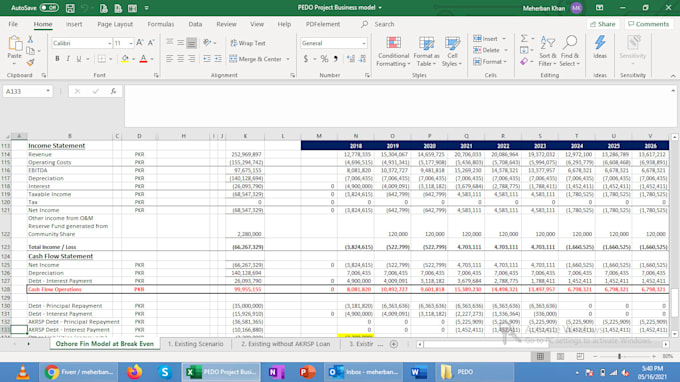Switch to the Insert ribbon tab
Viewport: 680px width, 382px height.
tap(74, 24)
